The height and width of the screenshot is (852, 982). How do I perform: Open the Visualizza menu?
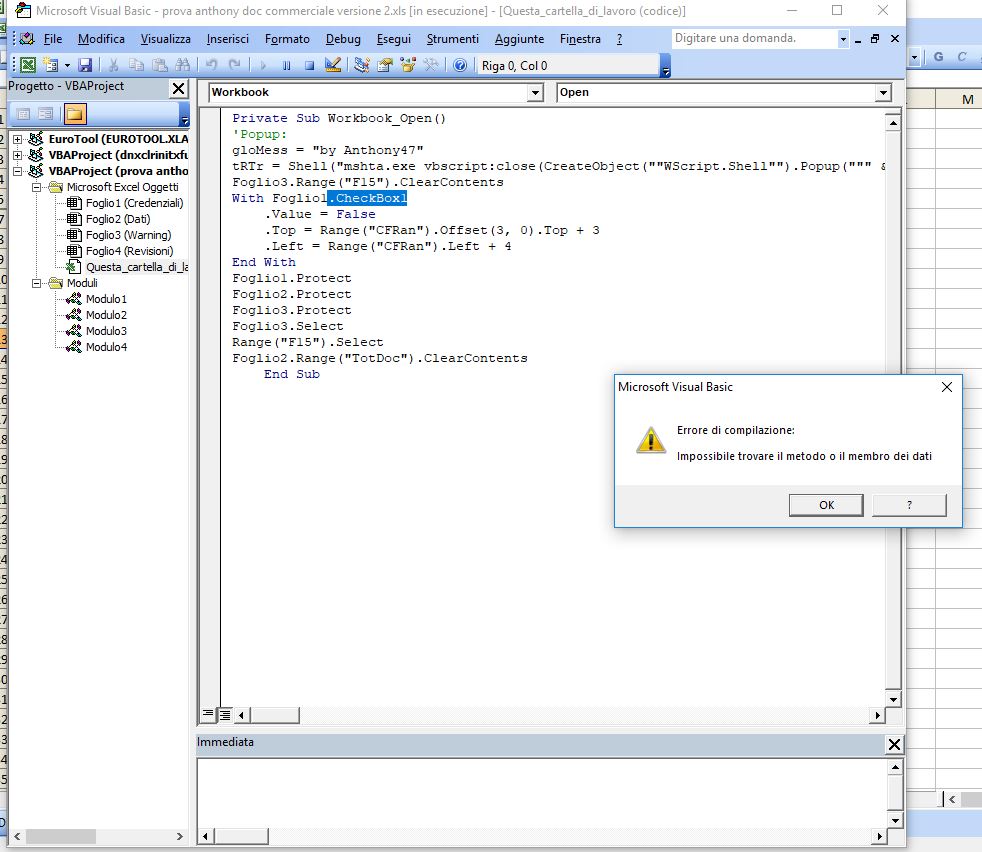(x=165, y=39)
